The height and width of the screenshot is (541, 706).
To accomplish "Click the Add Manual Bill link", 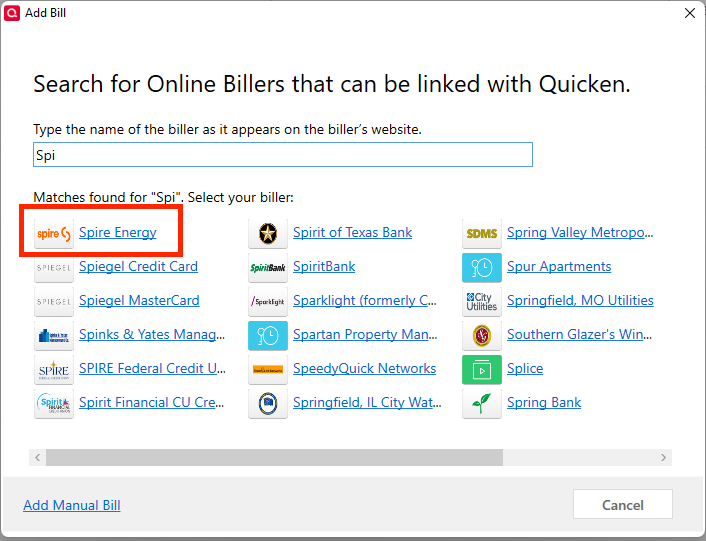I will (x=72, y=505).
